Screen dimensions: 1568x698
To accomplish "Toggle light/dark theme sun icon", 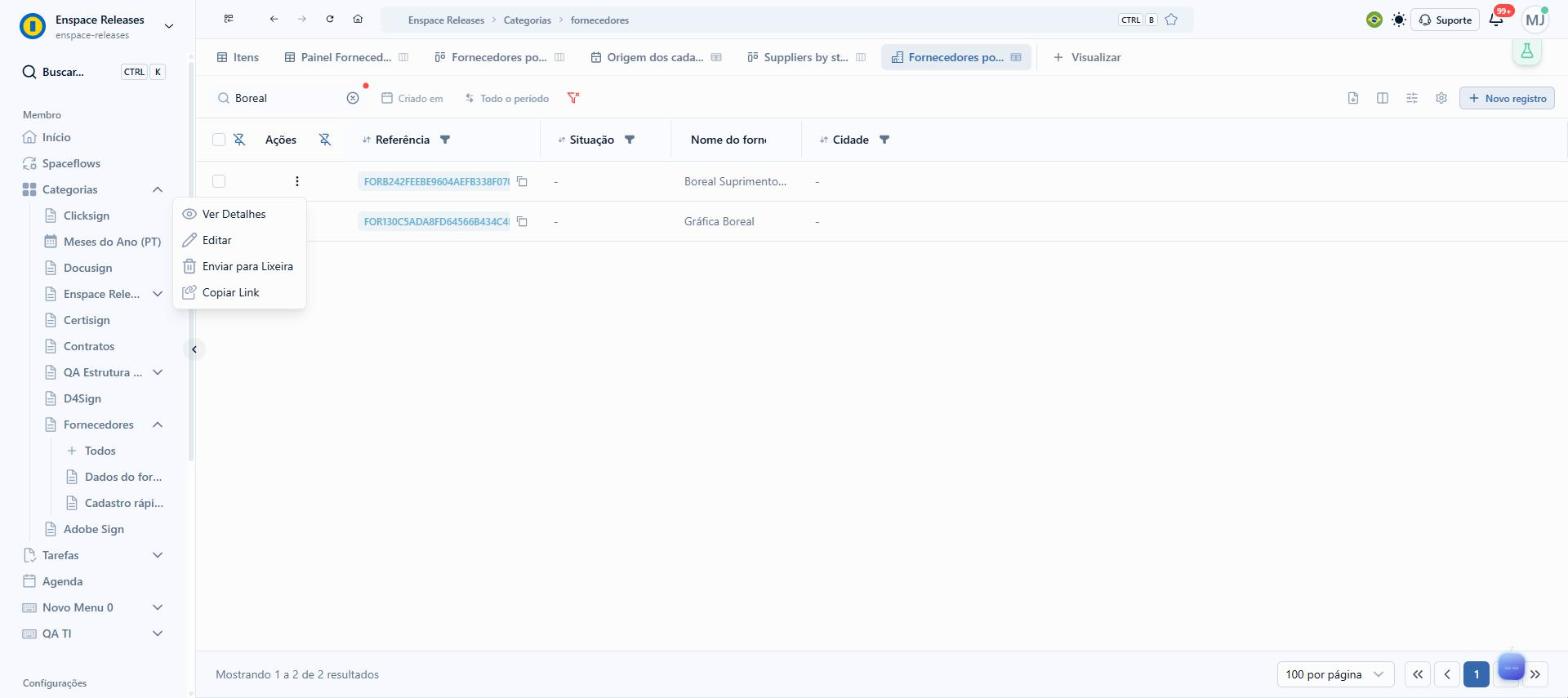I will (1398, 20).
